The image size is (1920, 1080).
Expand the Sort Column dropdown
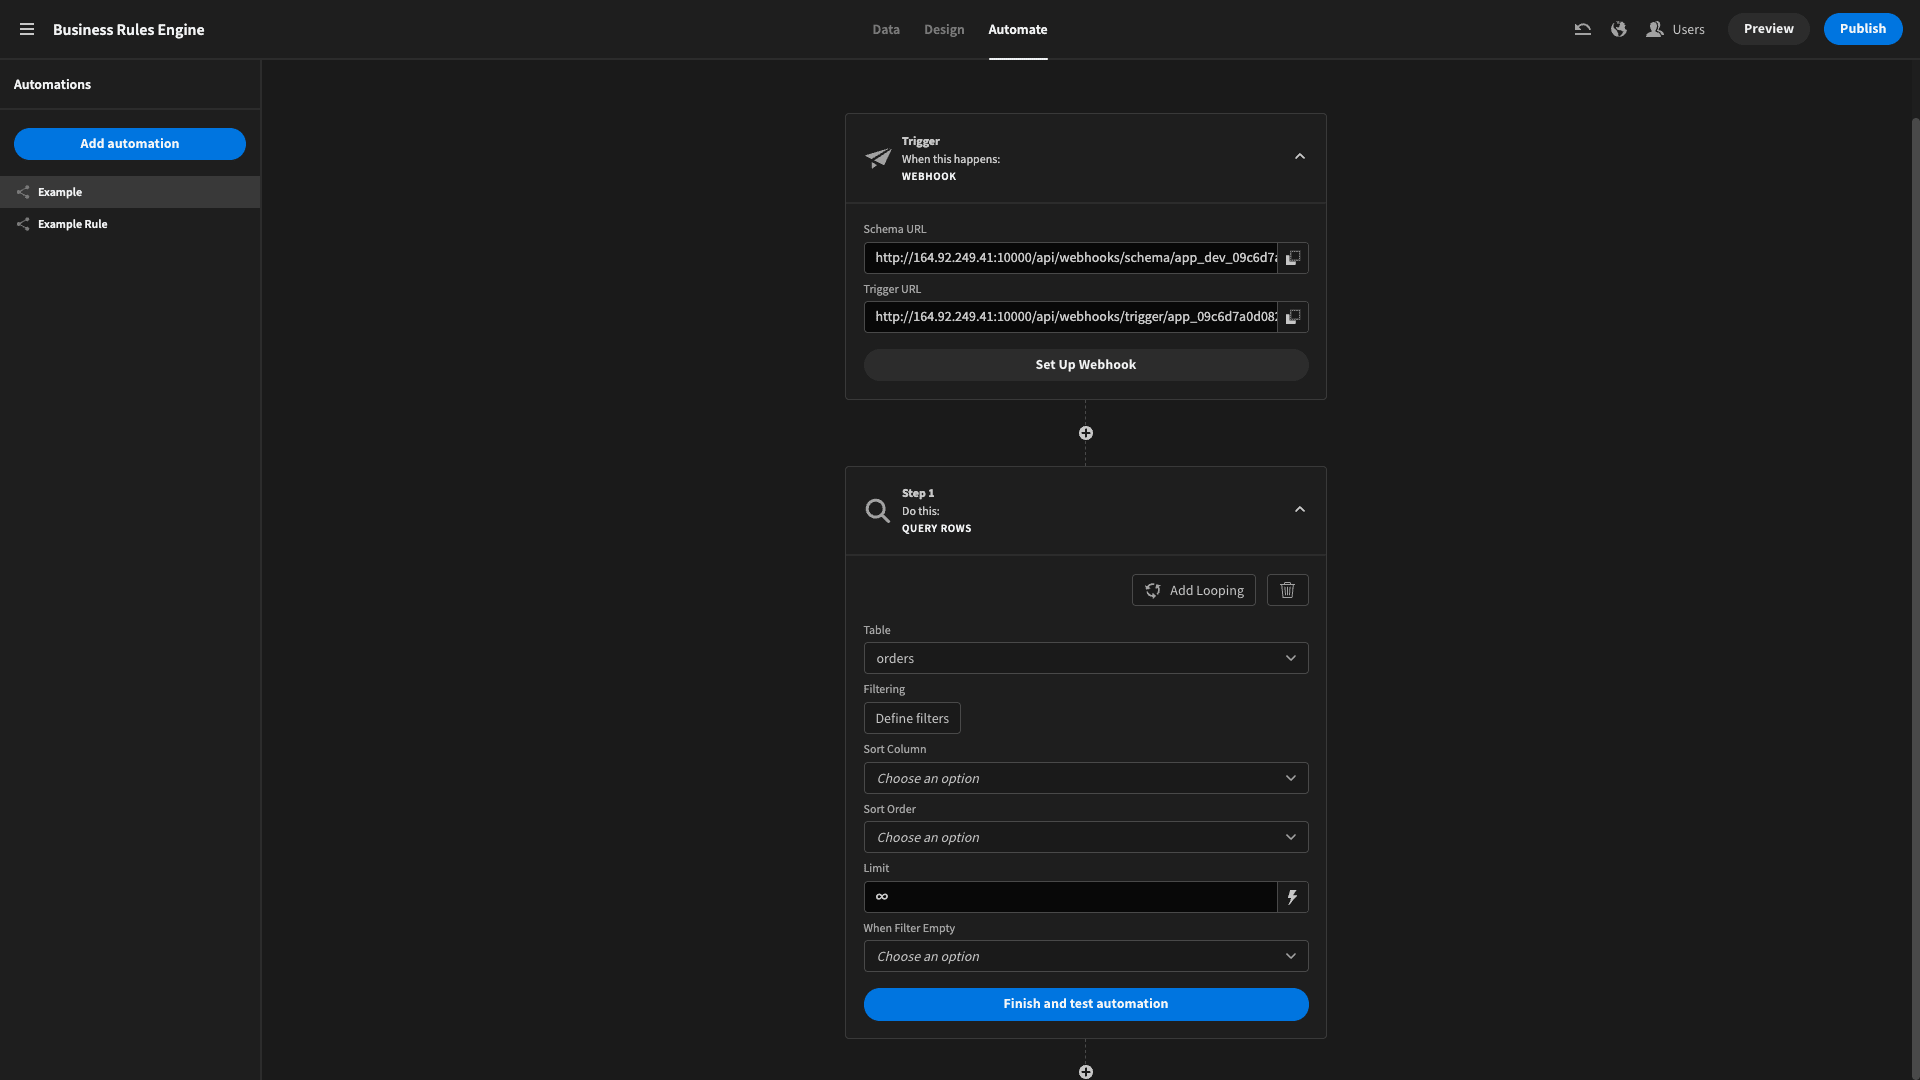[1085, 777]
